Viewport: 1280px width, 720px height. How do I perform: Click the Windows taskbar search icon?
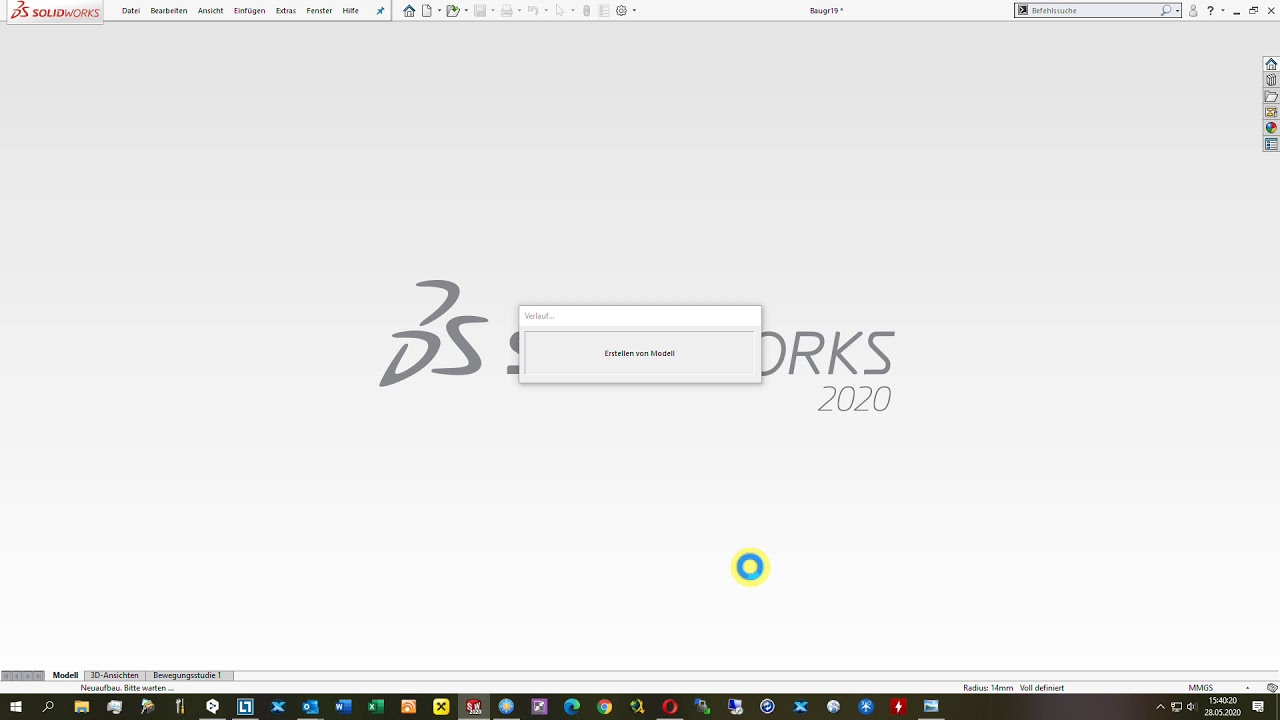pyautogui.click(x=48, y=707)
